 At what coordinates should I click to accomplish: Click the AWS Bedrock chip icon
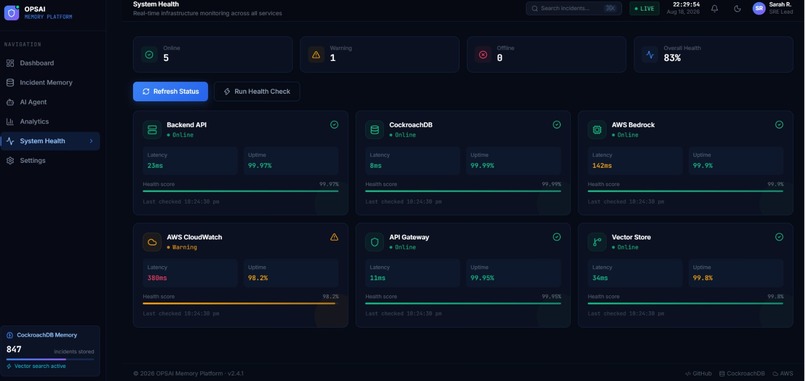(x=597, y=130)
